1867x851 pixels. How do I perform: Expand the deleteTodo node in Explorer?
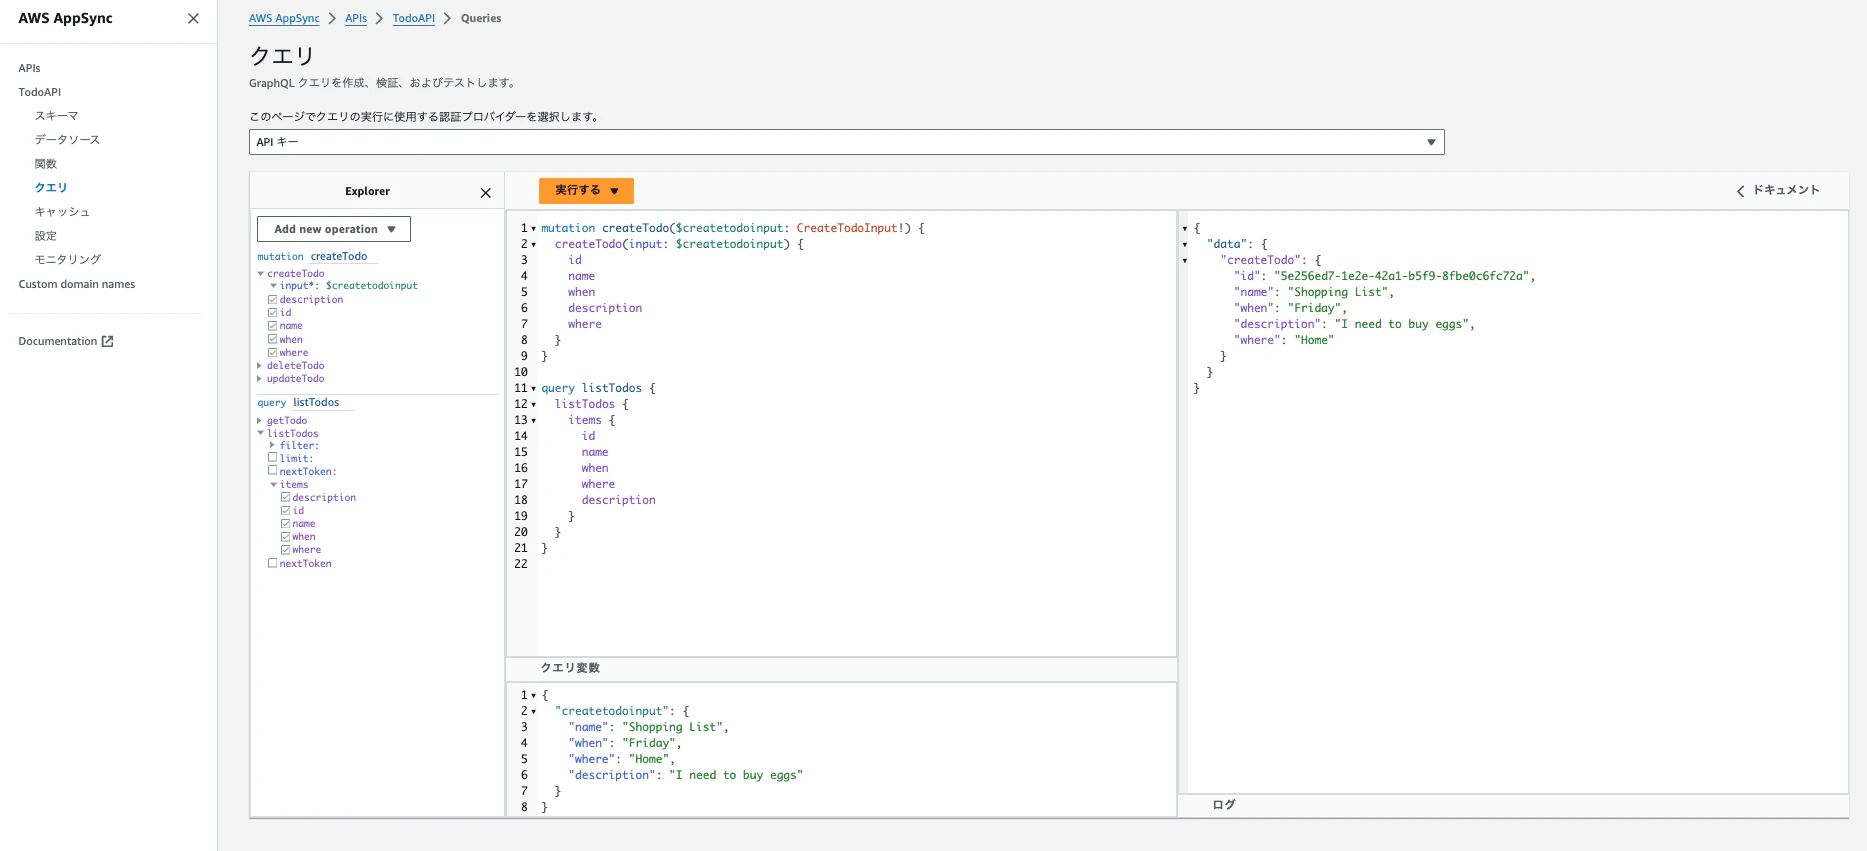click(x=260, y=366)
